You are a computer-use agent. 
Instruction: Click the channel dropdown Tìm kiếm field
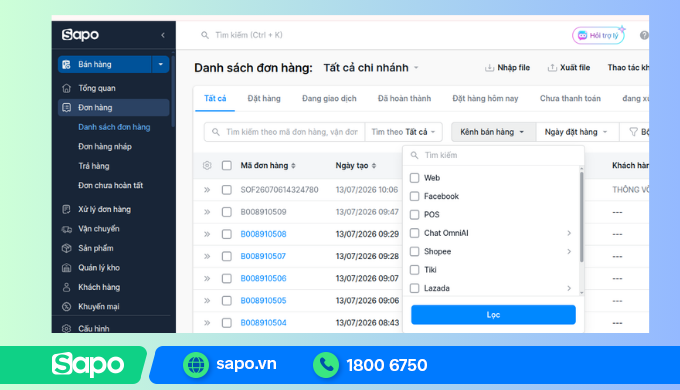[x=493, y=155]
